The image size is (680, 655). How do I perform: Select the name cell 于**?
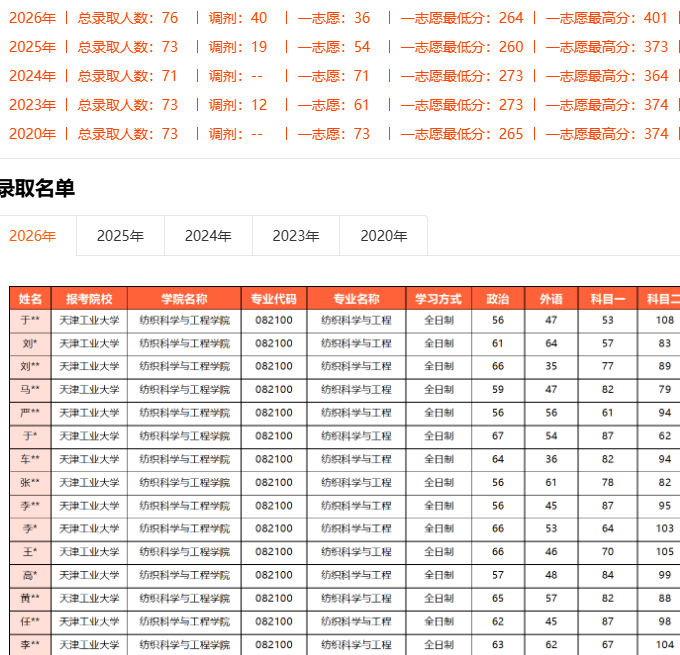(x=30, y=321)
